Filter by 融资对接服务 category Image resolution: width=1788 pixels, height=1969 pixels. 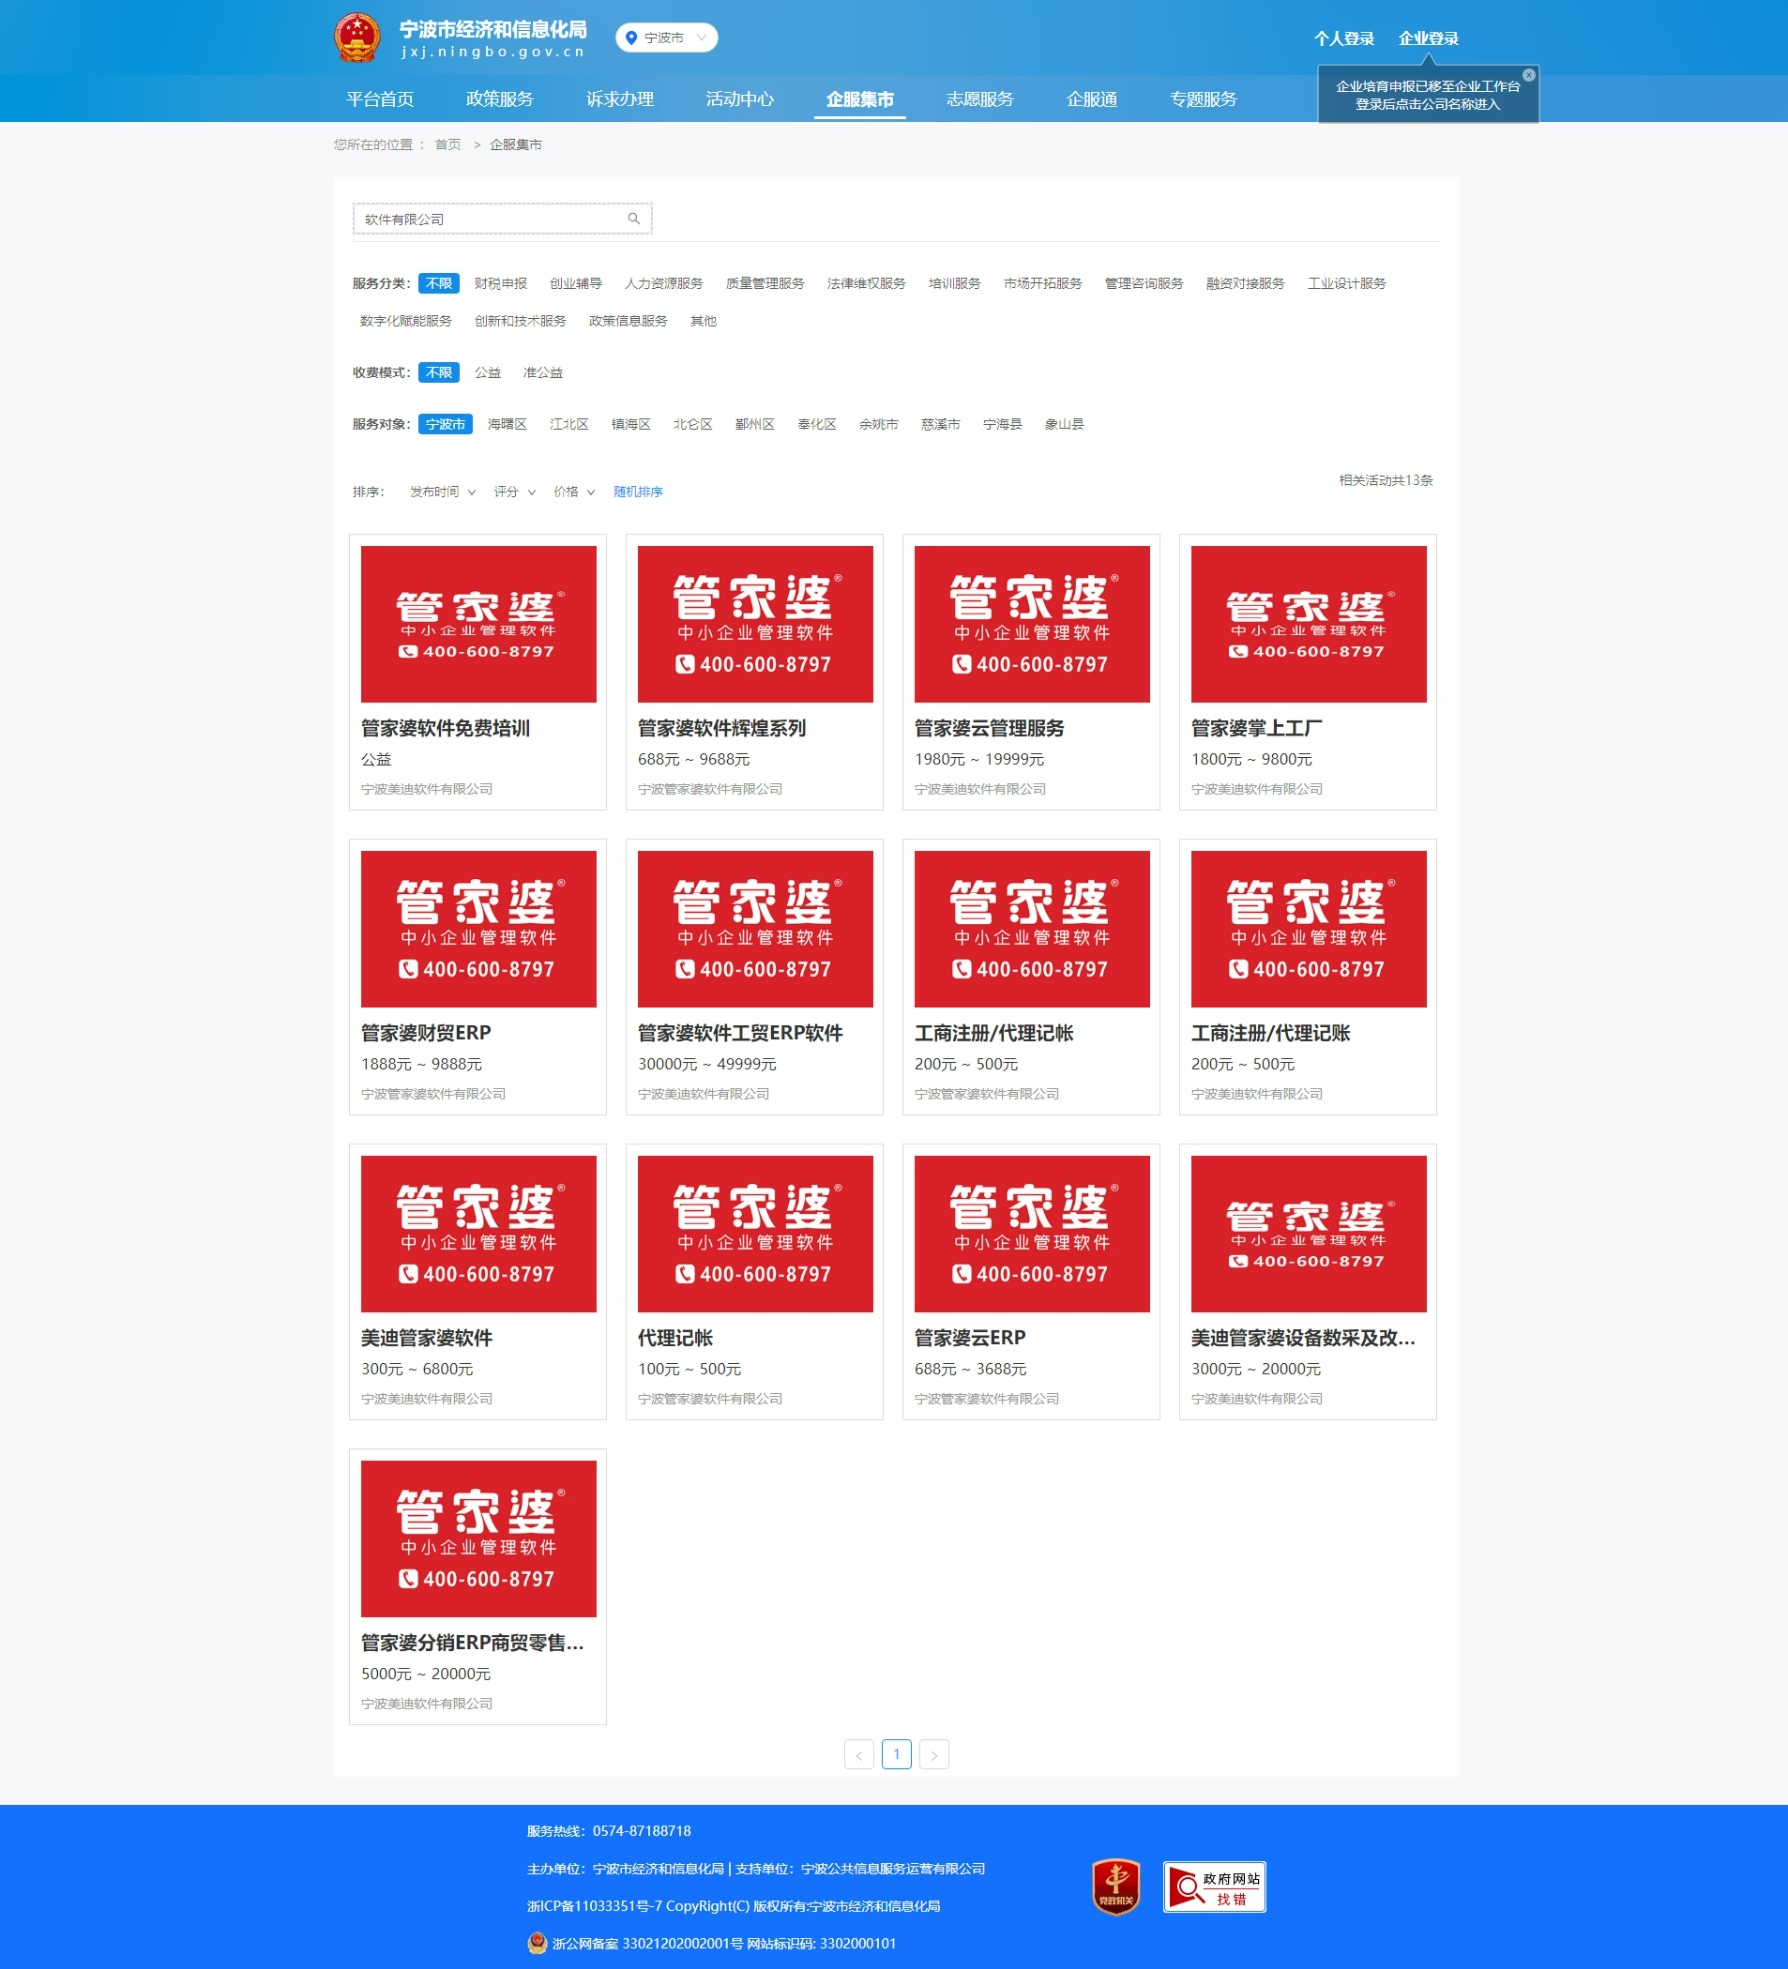(x=1245, y=283)
